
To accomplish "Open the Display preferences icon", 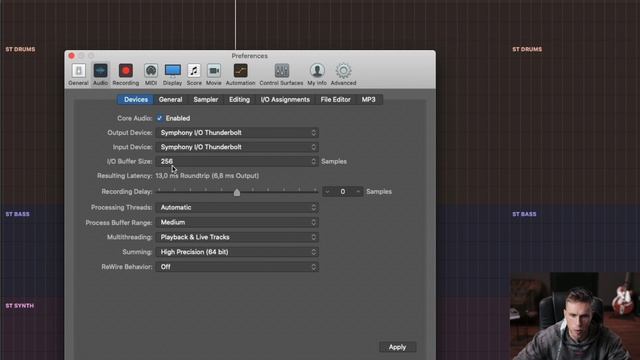I will [x=173, y=74].
